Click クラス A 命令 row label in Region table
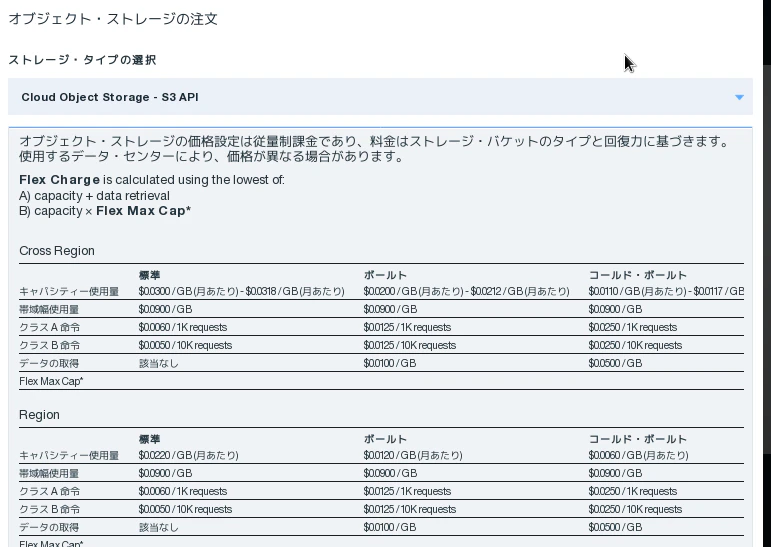 [x=49, y=491]
